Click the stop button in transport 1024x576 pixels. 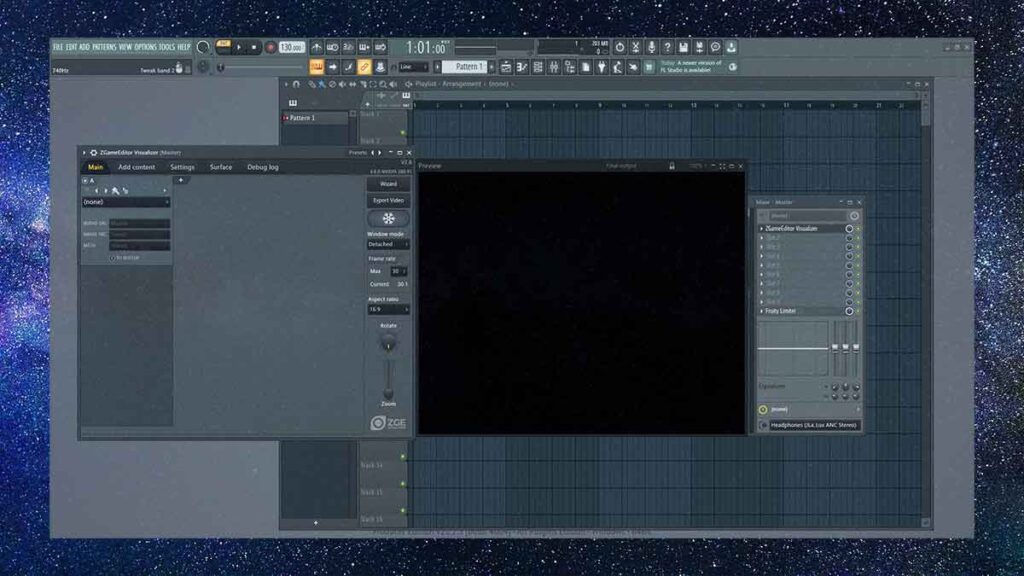254,47
